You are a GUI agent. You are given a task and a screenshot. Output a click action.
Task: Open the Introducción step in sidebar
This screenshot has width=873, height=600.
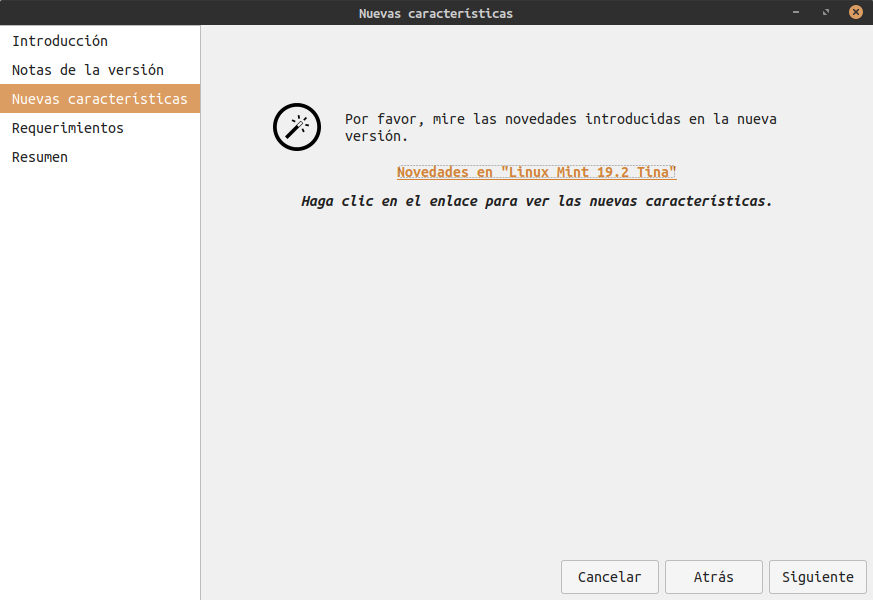point(100,41)
